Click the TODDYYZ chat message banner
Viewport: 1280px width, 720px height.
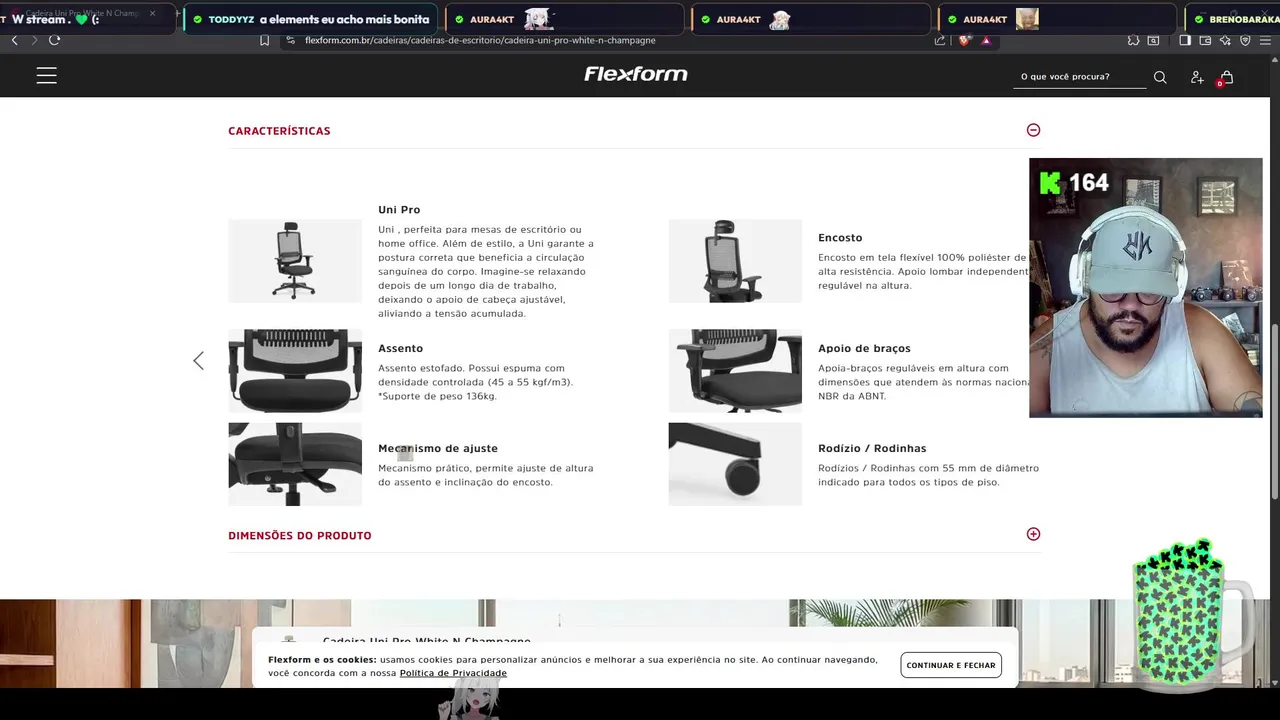(310, 19)
